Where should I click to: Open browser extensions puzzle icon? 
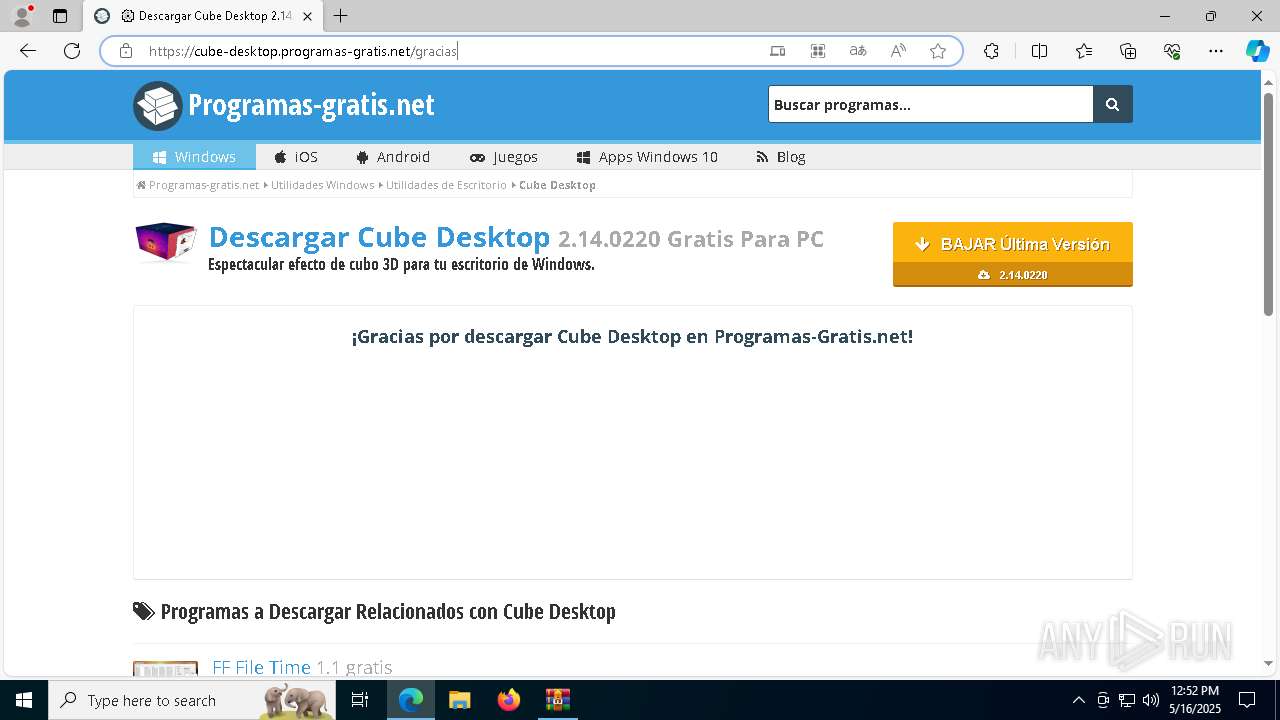point(991,51)
